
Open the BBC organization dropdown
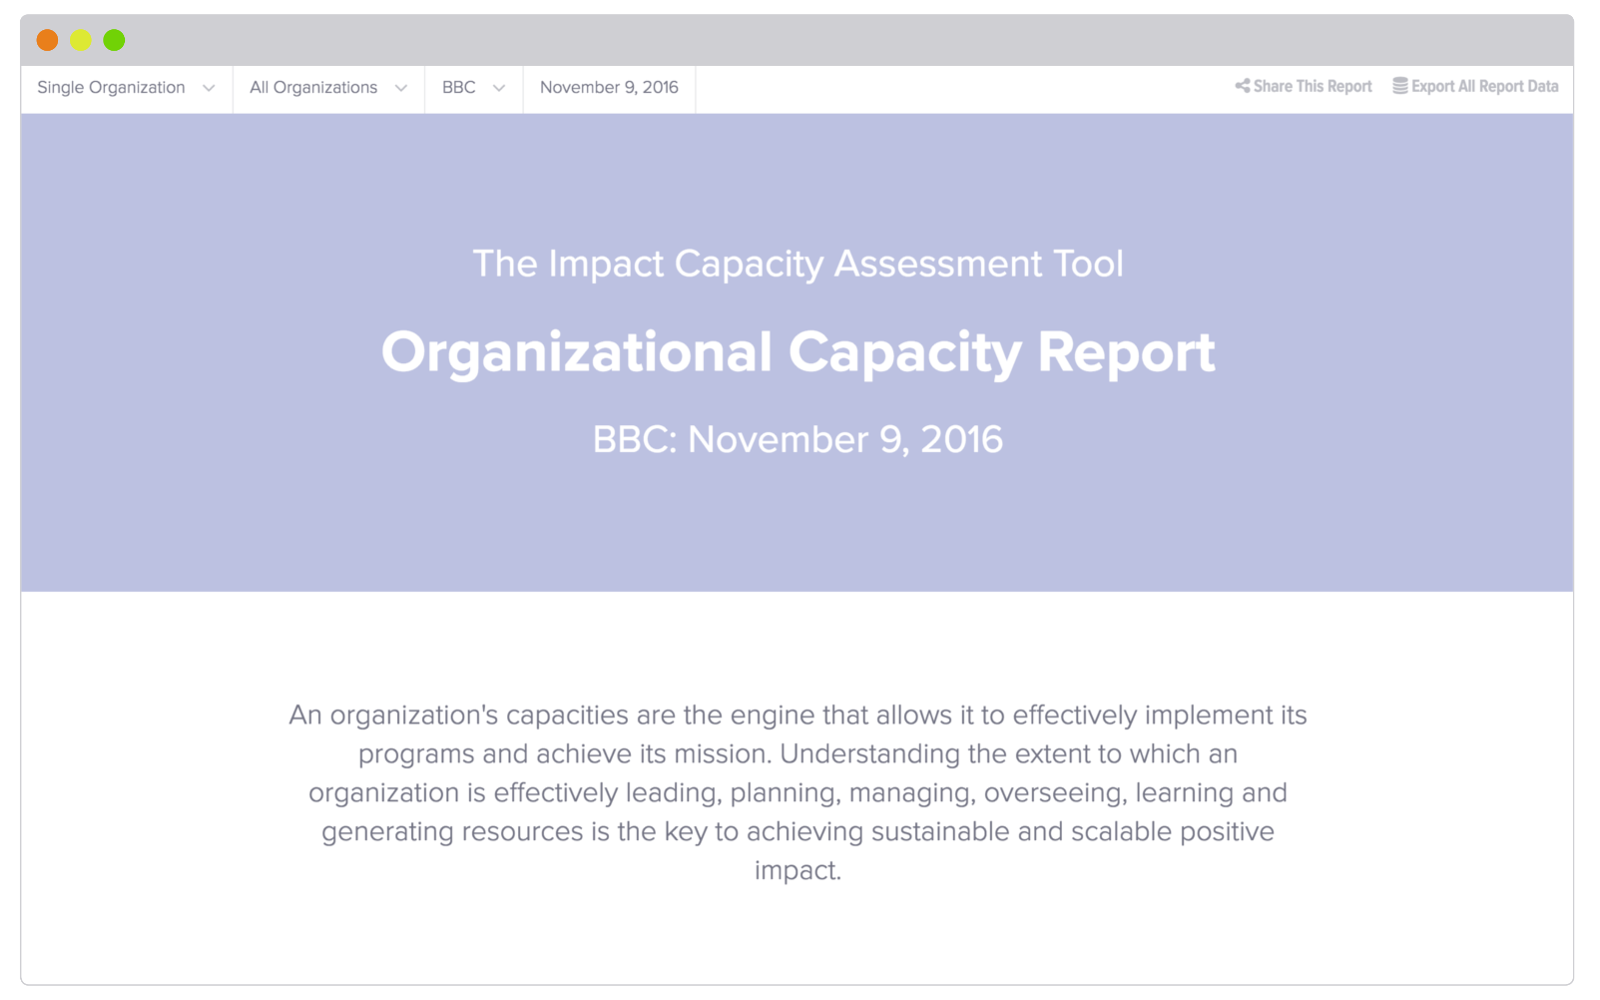[x=474, y=88]
